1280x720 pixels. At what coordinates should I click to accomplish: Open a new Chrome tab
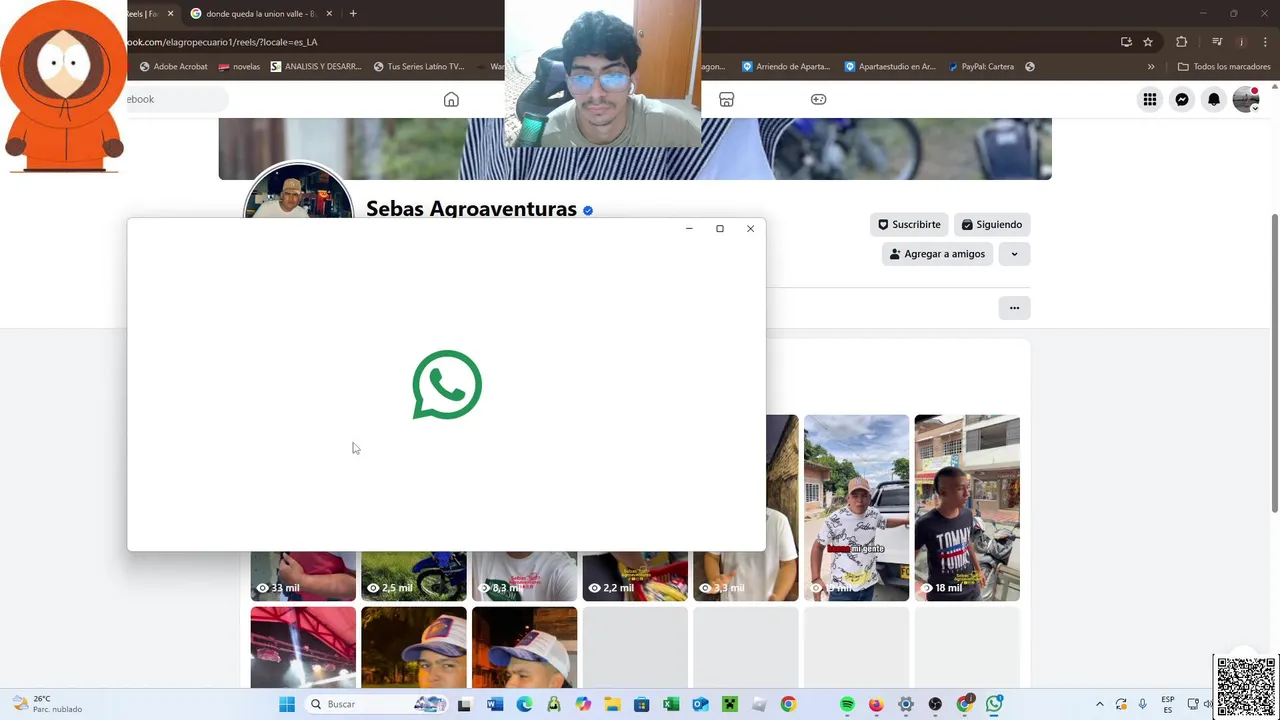click(353, 14)
